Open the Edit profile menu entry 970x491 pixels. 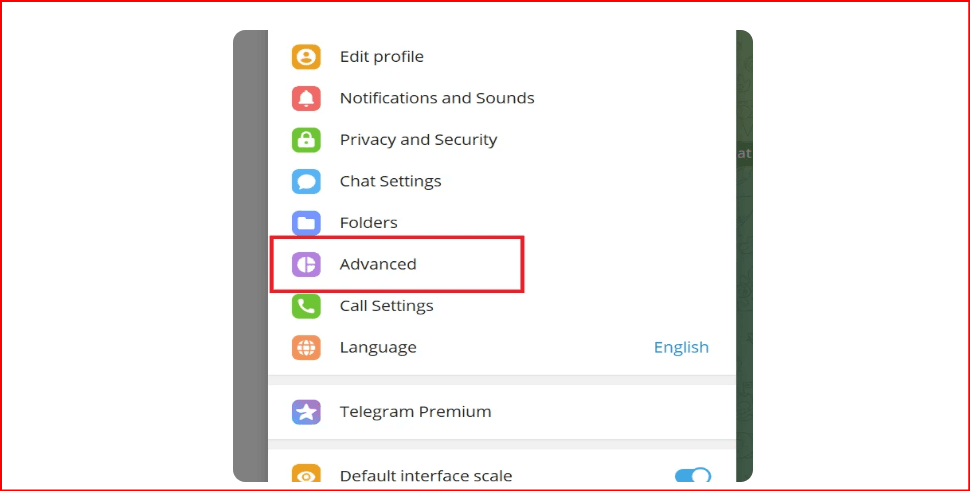[381, 57]
